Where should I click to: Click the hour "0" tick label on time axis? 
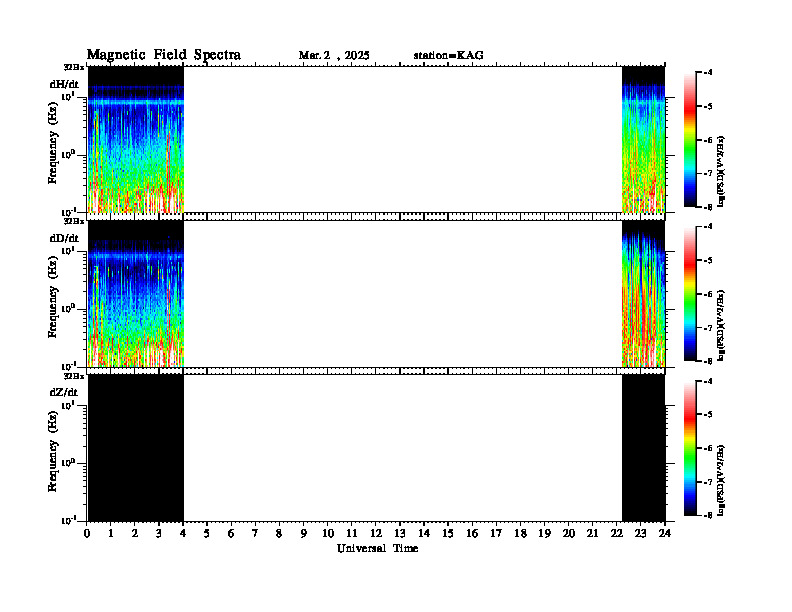87,533
